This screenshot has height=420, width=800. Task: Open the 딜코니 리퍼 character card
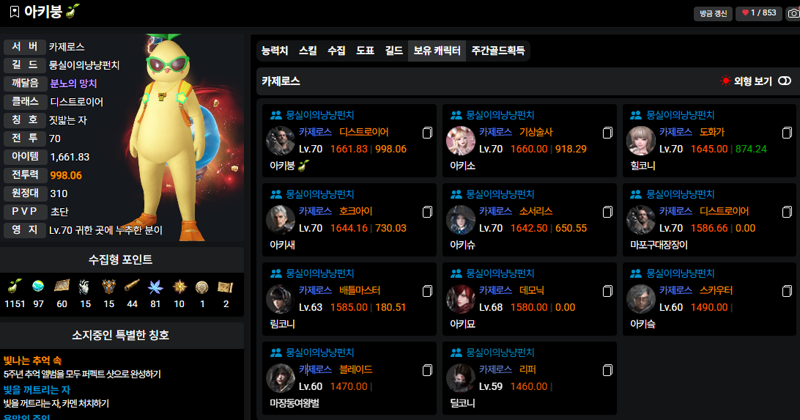tap(529, 378)
